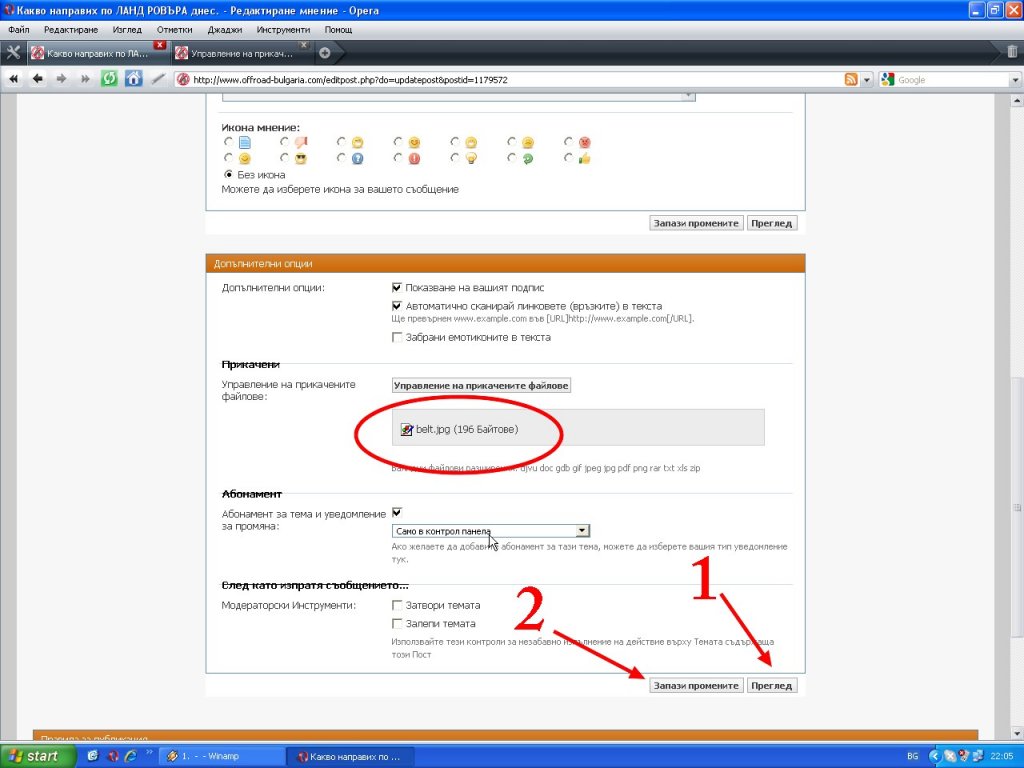Click the Google search engine icon
1024x768 pixels.
coord(887,80)
